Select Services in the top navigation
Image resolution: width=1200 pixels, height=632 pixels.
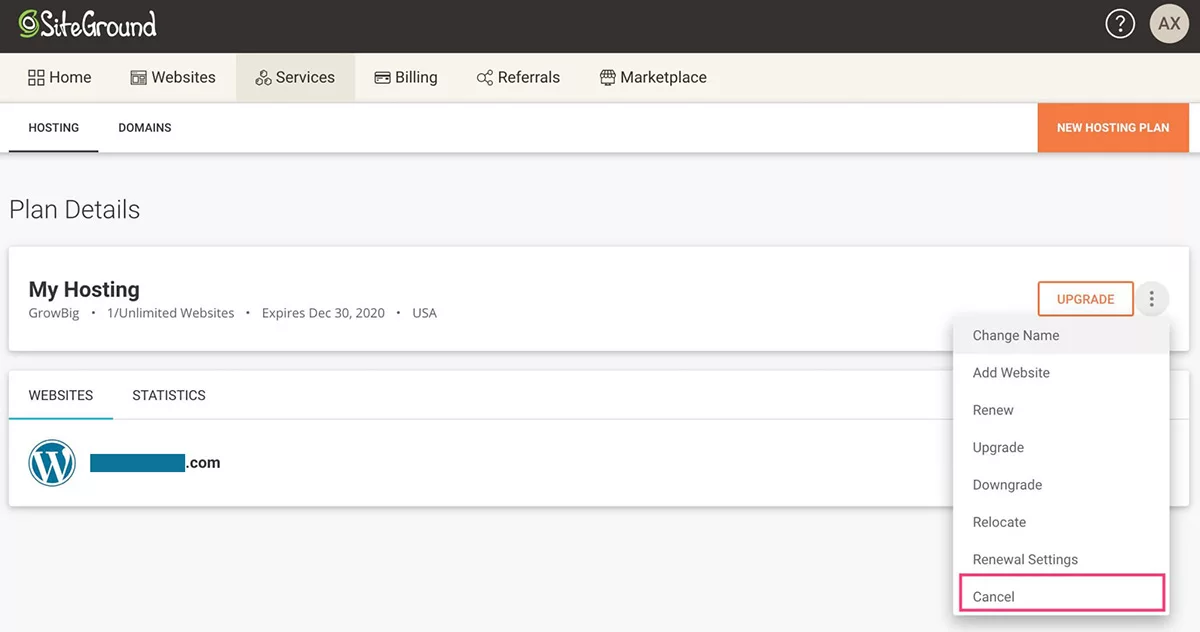pyautogui.click(x=295, y=77)
